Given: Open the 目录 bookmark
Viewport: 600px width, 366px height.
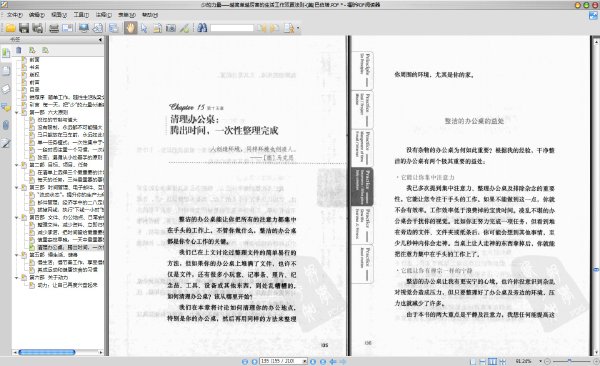Looking at the screenshot, I should (x=34, y=90).
